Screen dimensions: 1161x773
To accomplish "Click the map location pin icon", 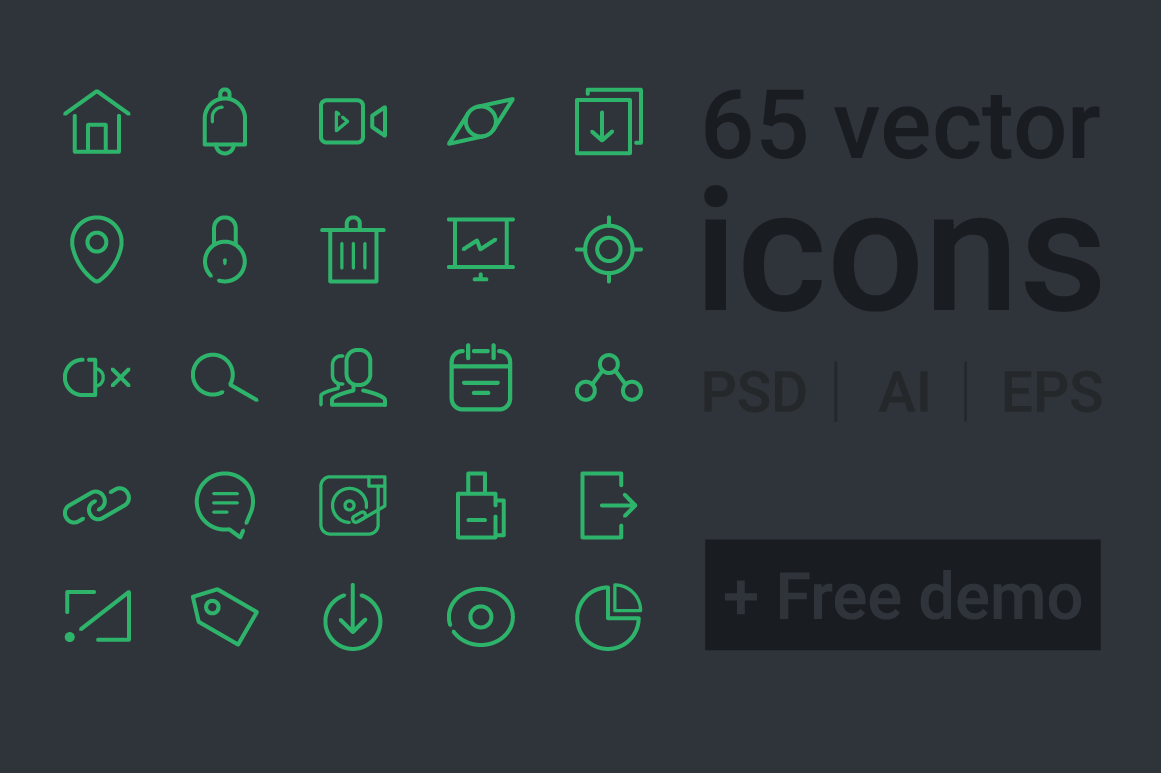I will [x=97, y=250].
